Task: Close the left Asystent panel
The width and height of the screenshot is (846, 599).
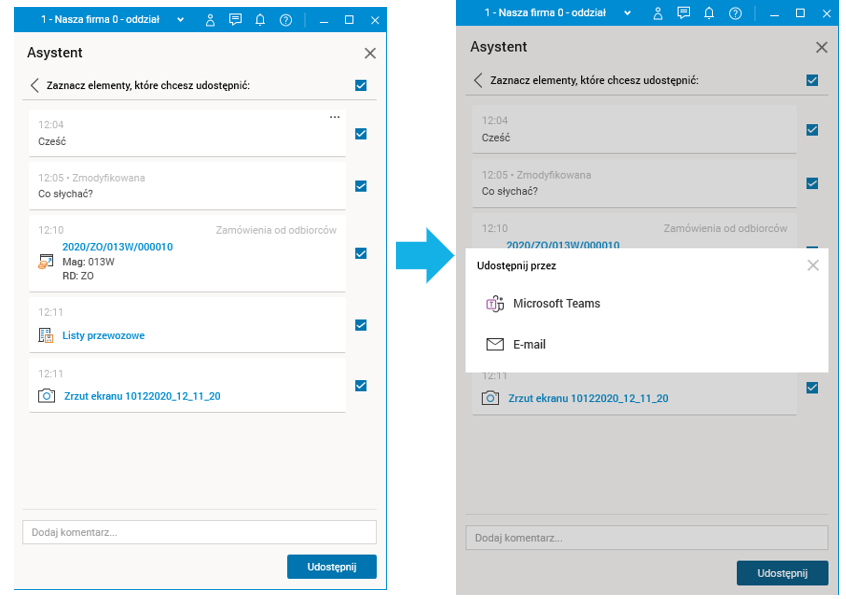Action: click(x=370, y=53)
